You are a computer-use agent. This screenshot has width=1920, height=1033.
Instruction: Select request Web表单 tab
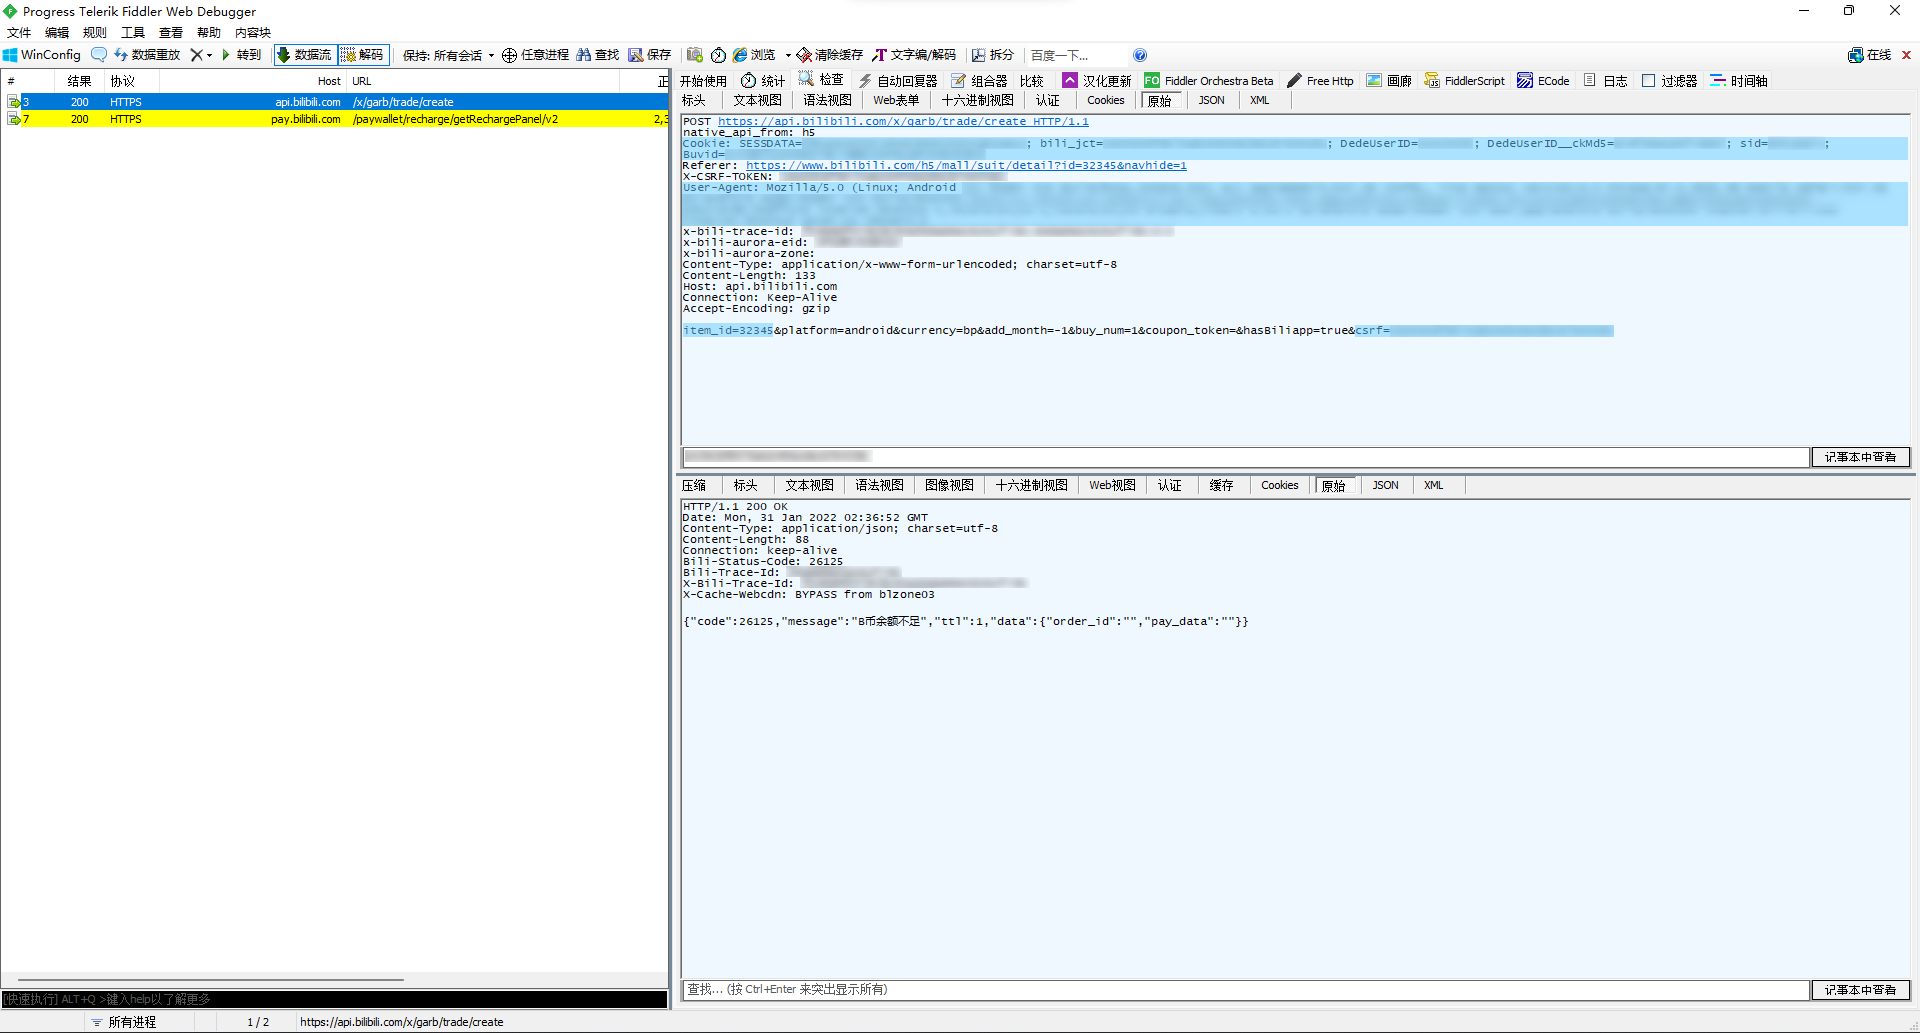click(896, 100)
